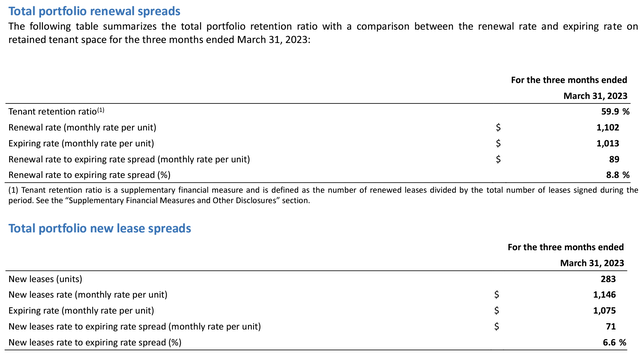Click the footnote (1) superscript marker
This screenshot has height=364, width=640.
[101, 110]
